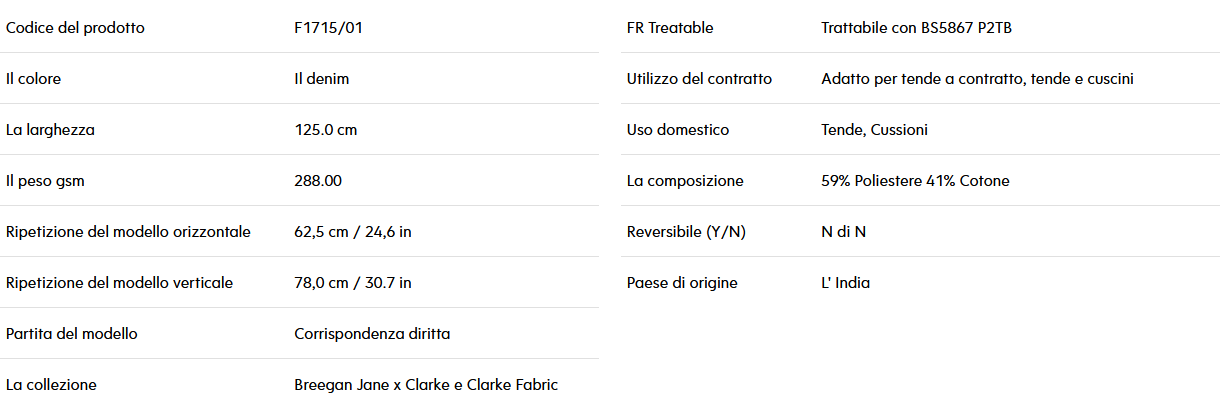The width and height of the screenshot is (1229, 414).
Task: Select the country value L' India
Action: pos(845,283)
